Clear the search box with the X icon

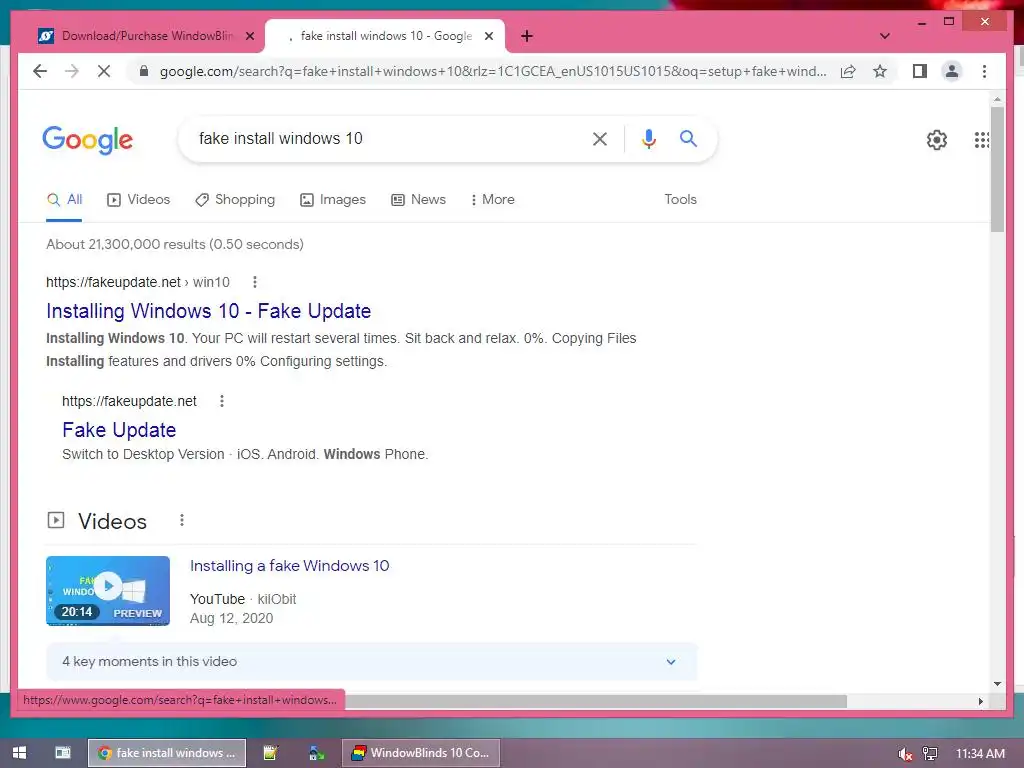600,138
